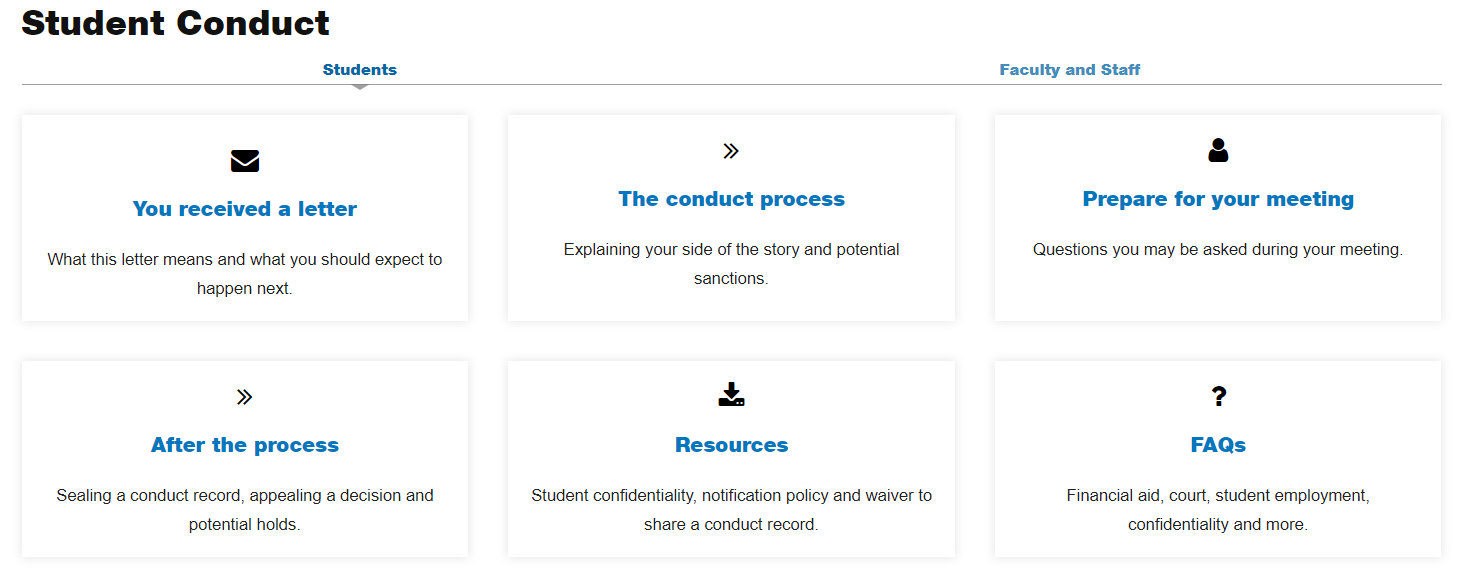This screenshot has width=1461, height=578.
Task: Click the conduct process card description
Action: 731,263
